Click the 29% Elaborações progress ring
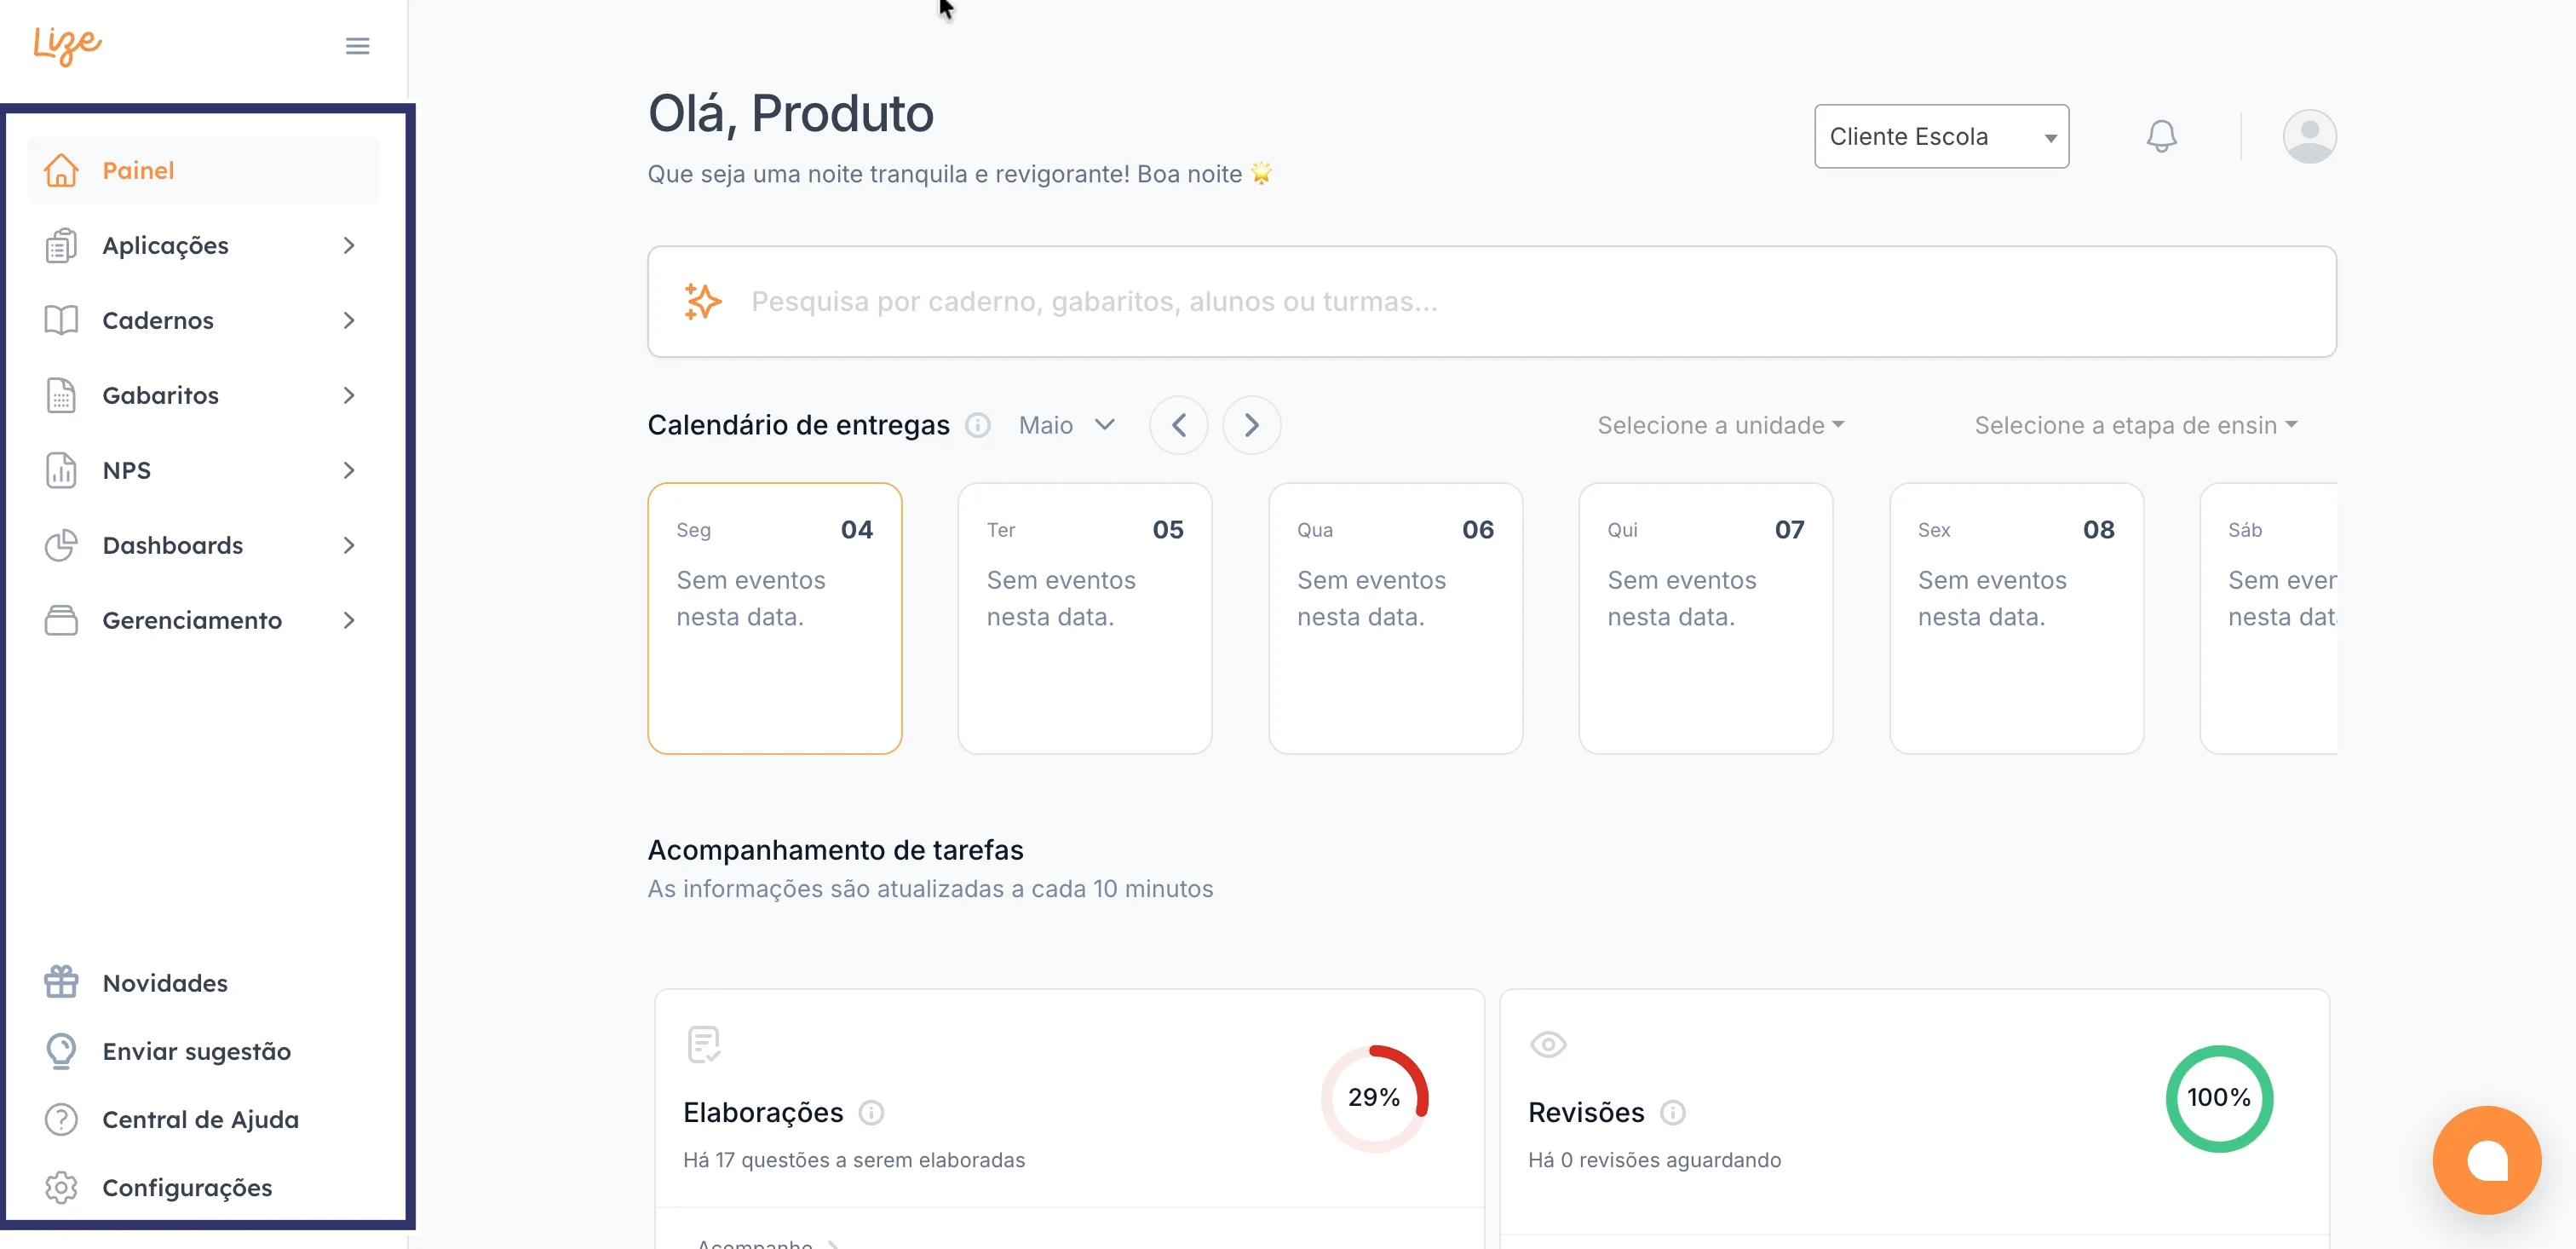 click(x=1375, y=1098)
